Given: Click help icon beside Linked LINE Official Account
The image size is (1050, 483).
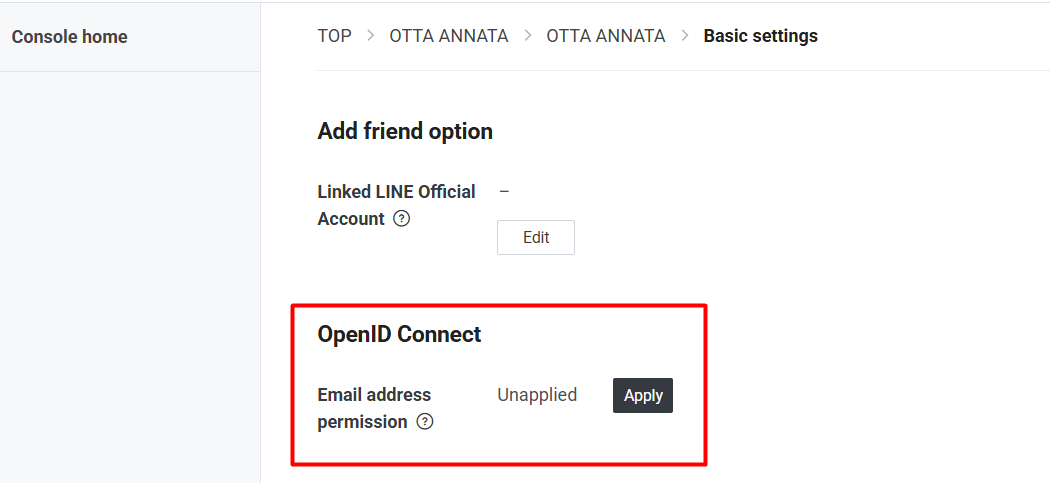Looking at the screenshot, I should tap(402, 219).
